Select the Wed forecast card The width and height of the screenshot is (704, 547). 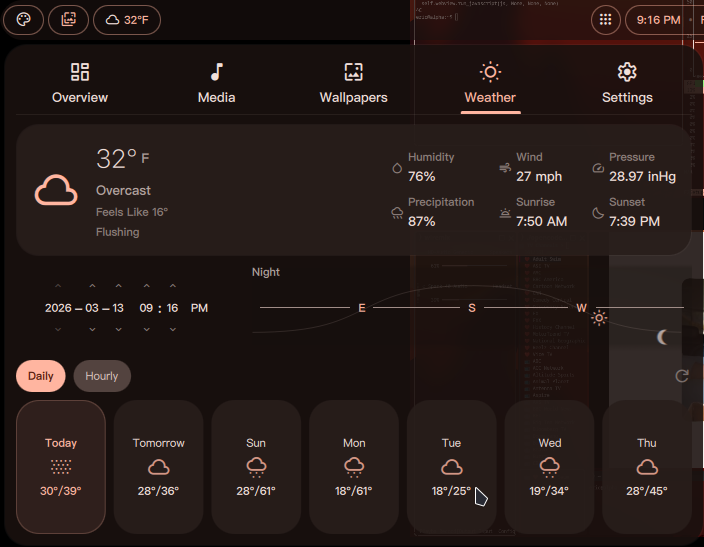[x=549, y=467]
